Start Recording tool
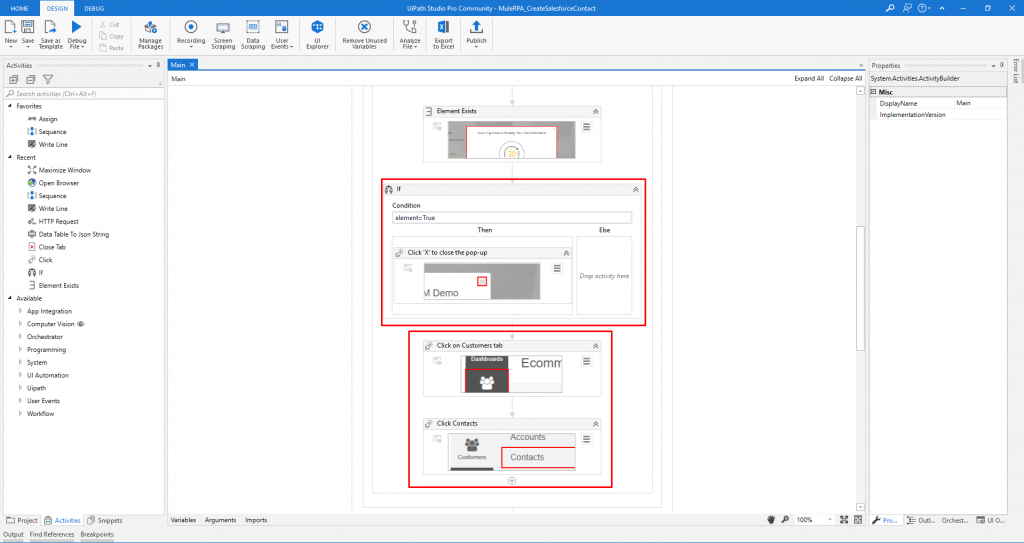Screen dimensions: 1024x543 191,34
